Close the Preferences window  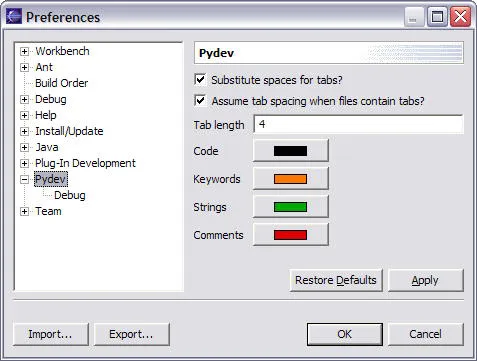pos(460,16)
